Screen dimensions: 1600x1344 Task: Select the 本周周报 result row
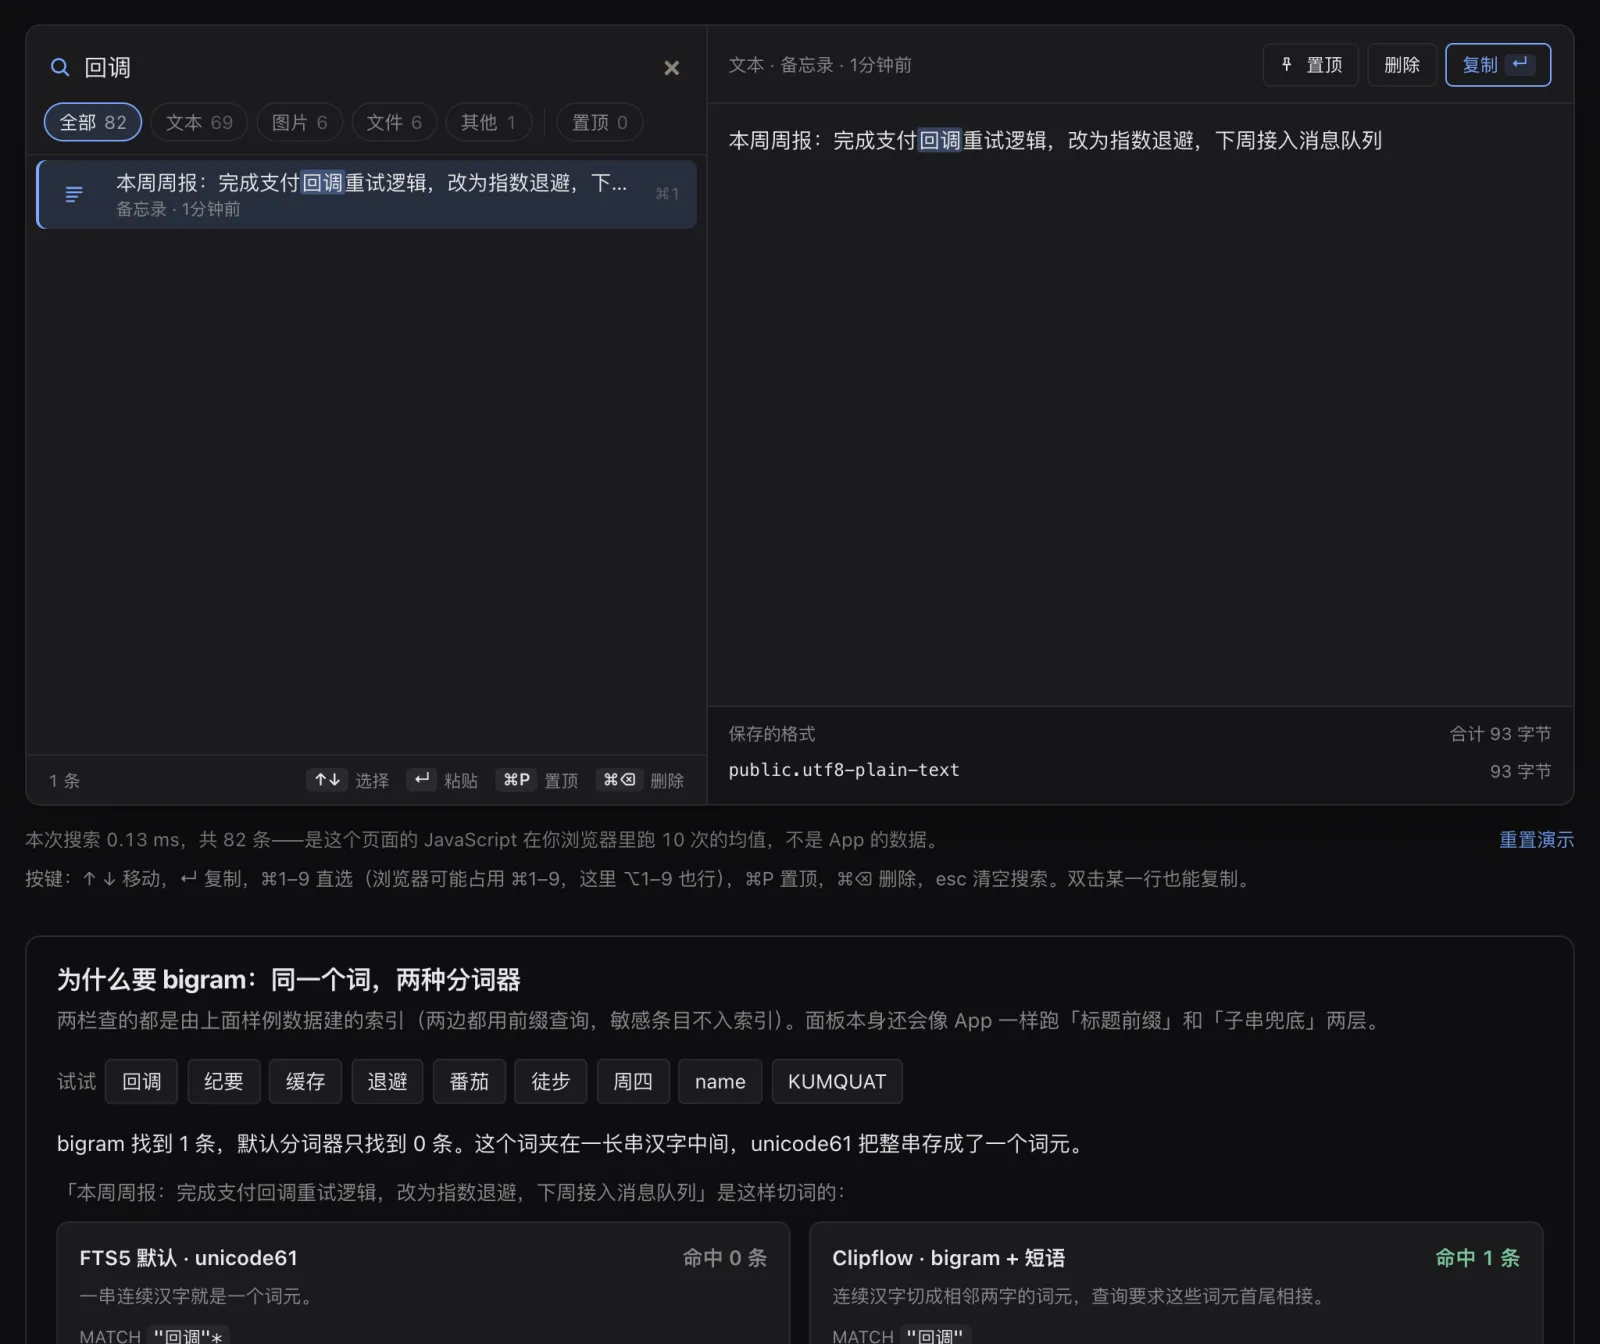click(x=366, y=194)
